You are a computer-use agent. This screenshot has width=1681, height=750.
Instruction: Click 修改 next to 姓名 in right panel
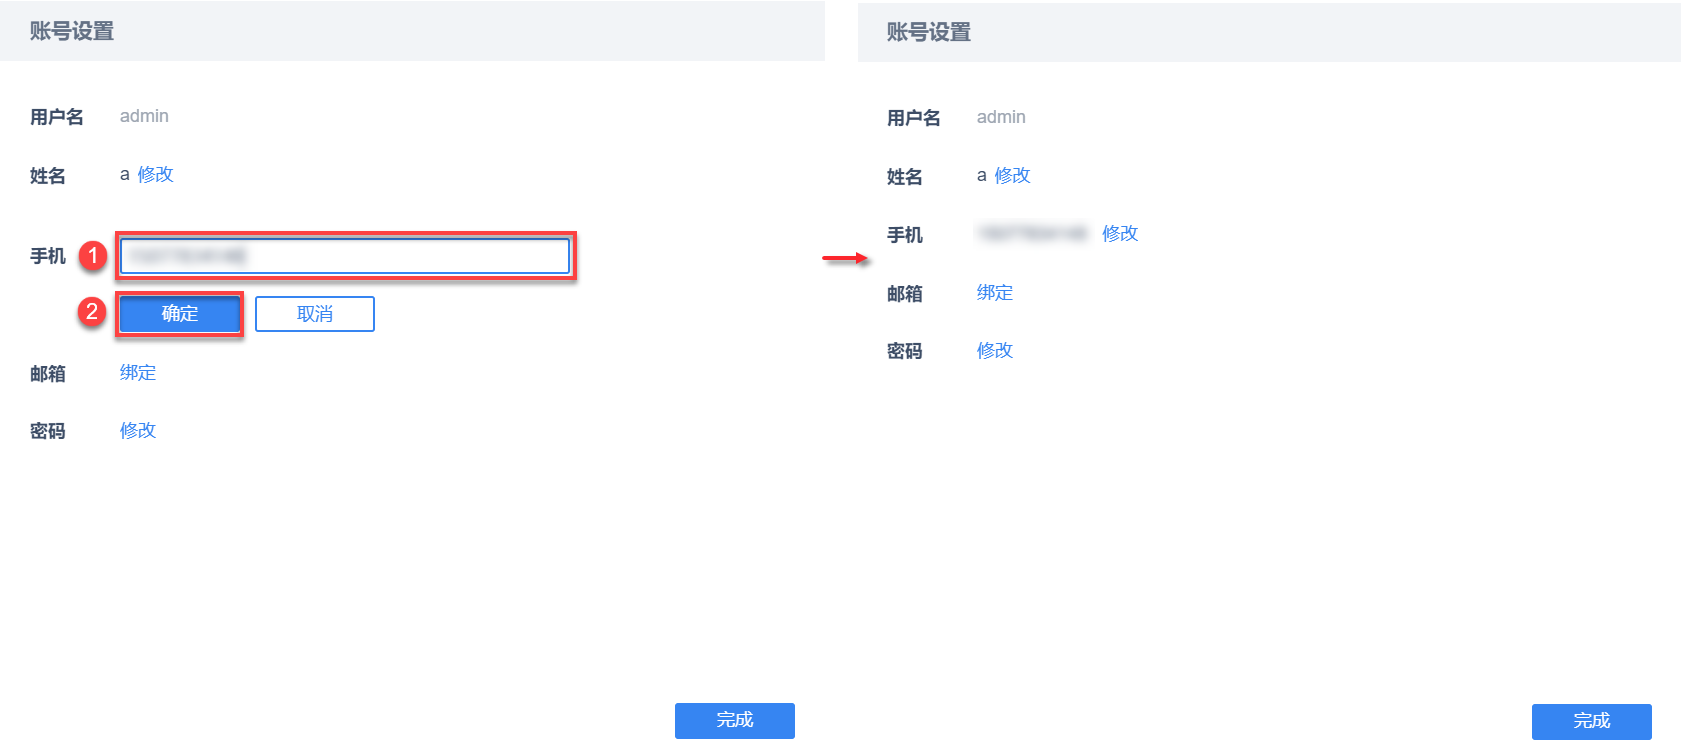(1012, 175)
